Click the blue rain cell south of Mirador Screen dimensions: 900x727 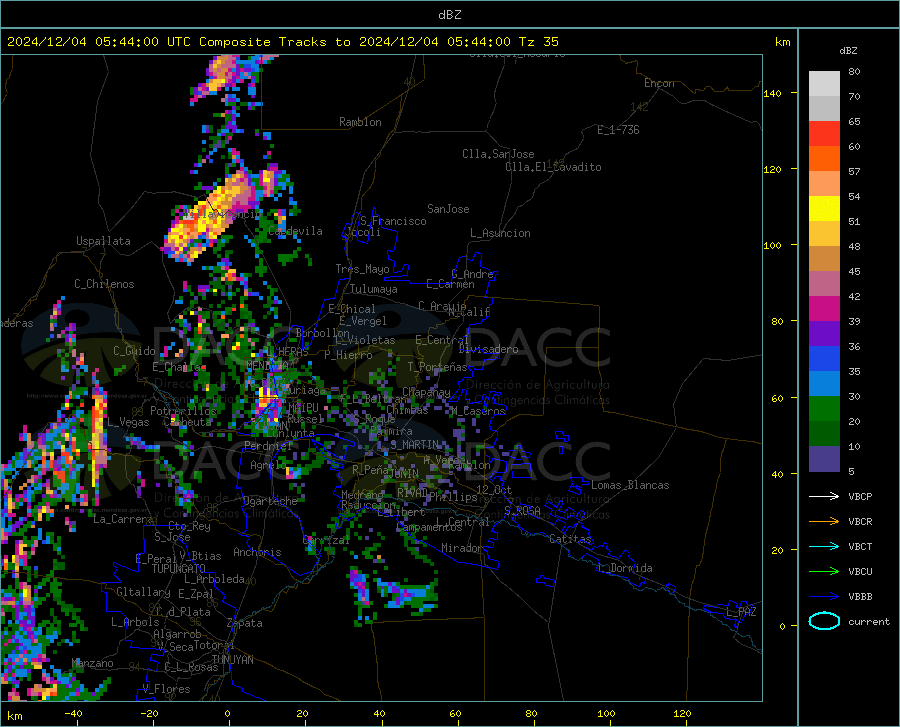click(x=406, y=593)
